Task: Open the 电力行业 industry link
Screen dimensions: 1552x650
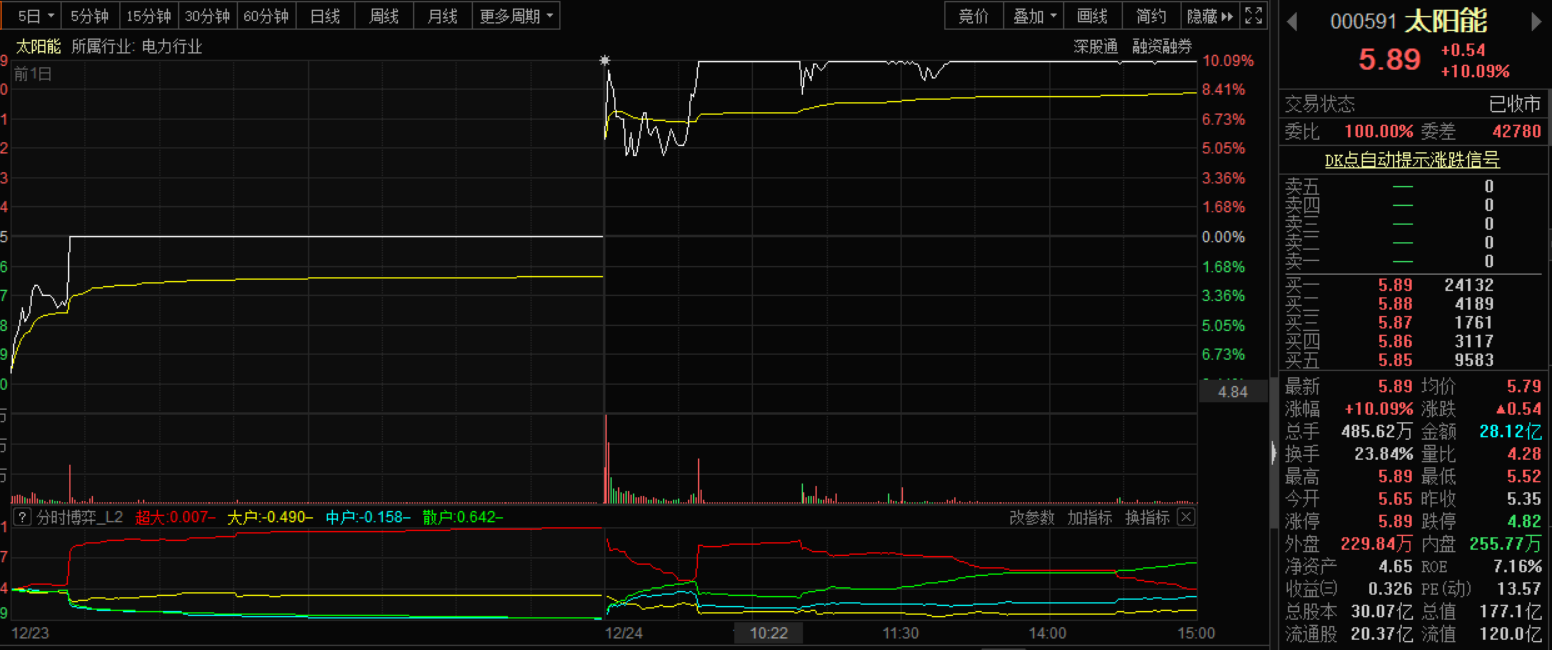Action: pyautogui.click(x=172, y=46)
